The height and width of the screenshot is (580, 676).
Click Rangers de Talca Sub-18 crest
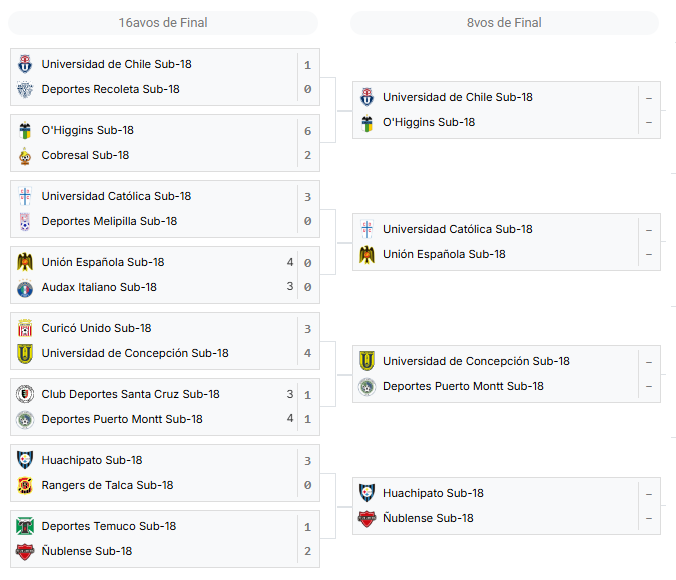pyautogui.click(x=25, y=485)
